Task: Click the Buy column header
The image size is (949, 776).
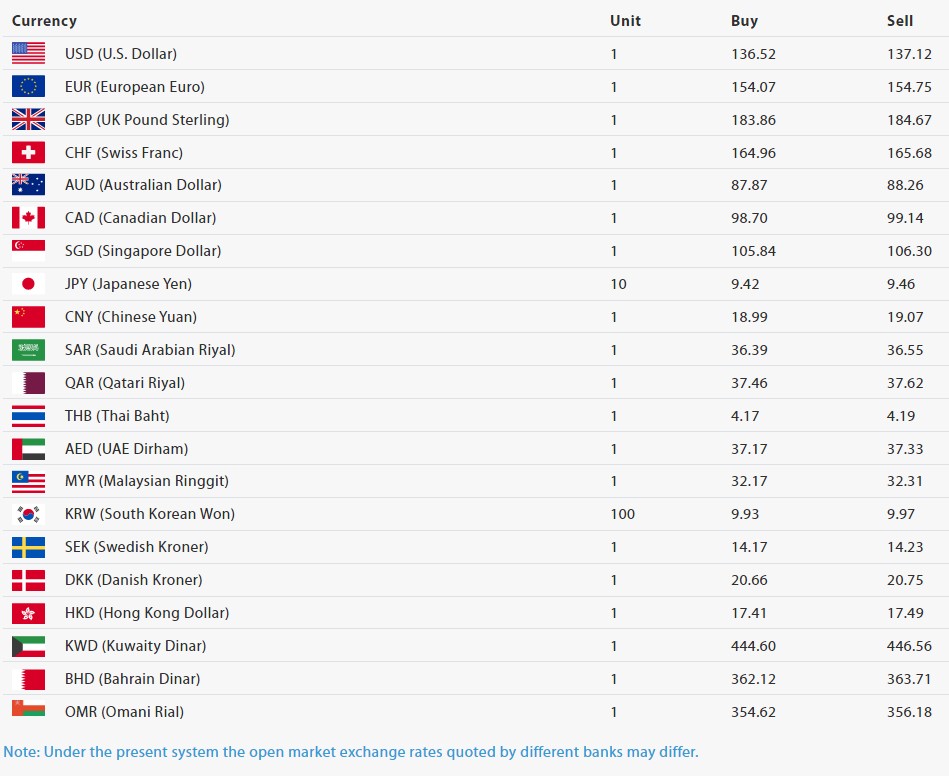Action: click(x=744, y=21)
